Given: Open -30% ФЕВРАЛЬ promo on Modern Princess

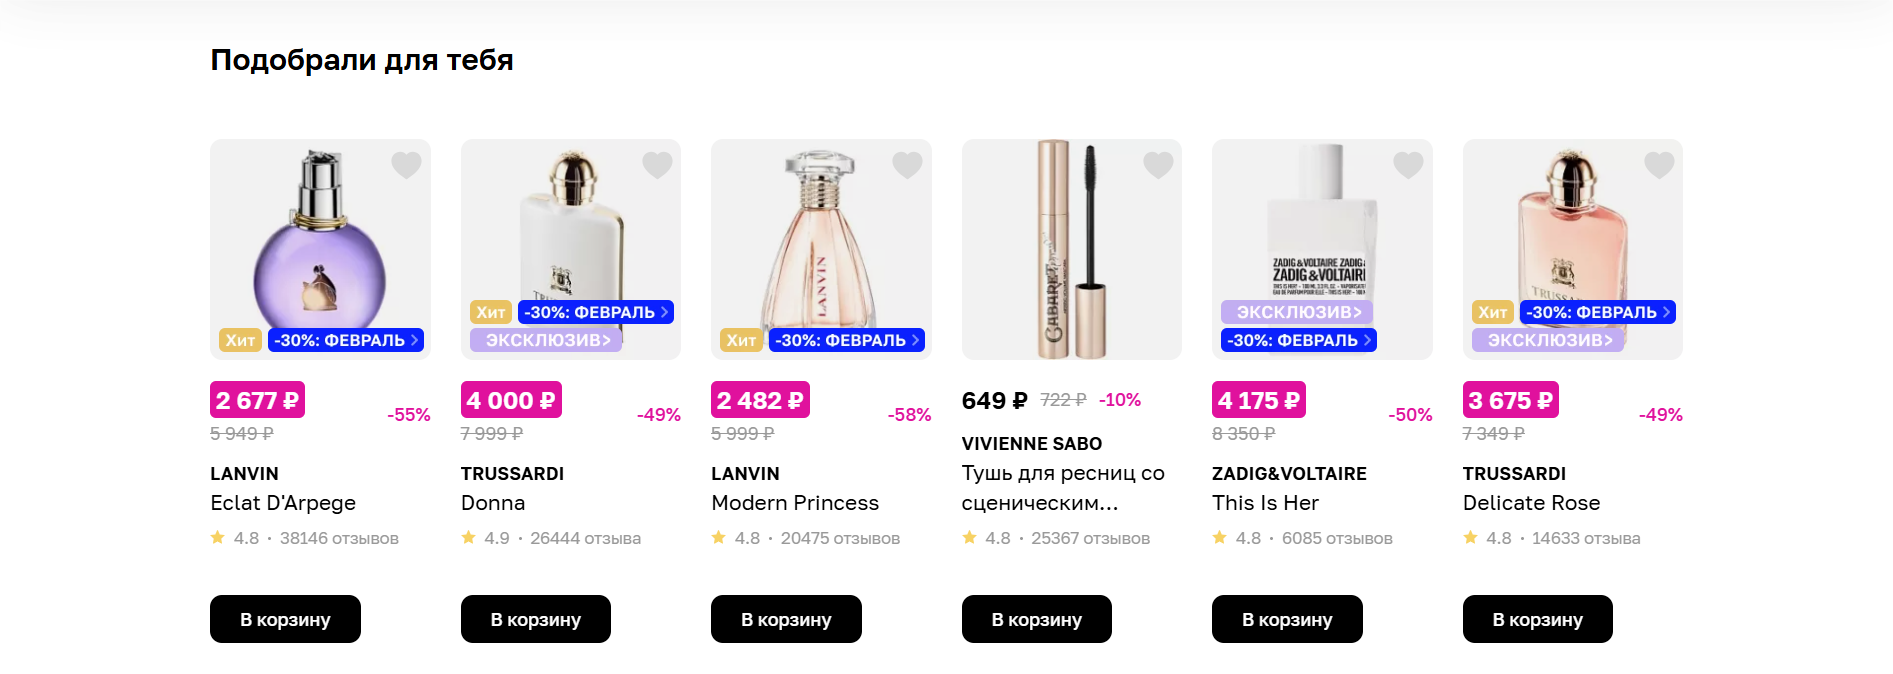Looking at the screenshot, I should (x=847, y=341).
